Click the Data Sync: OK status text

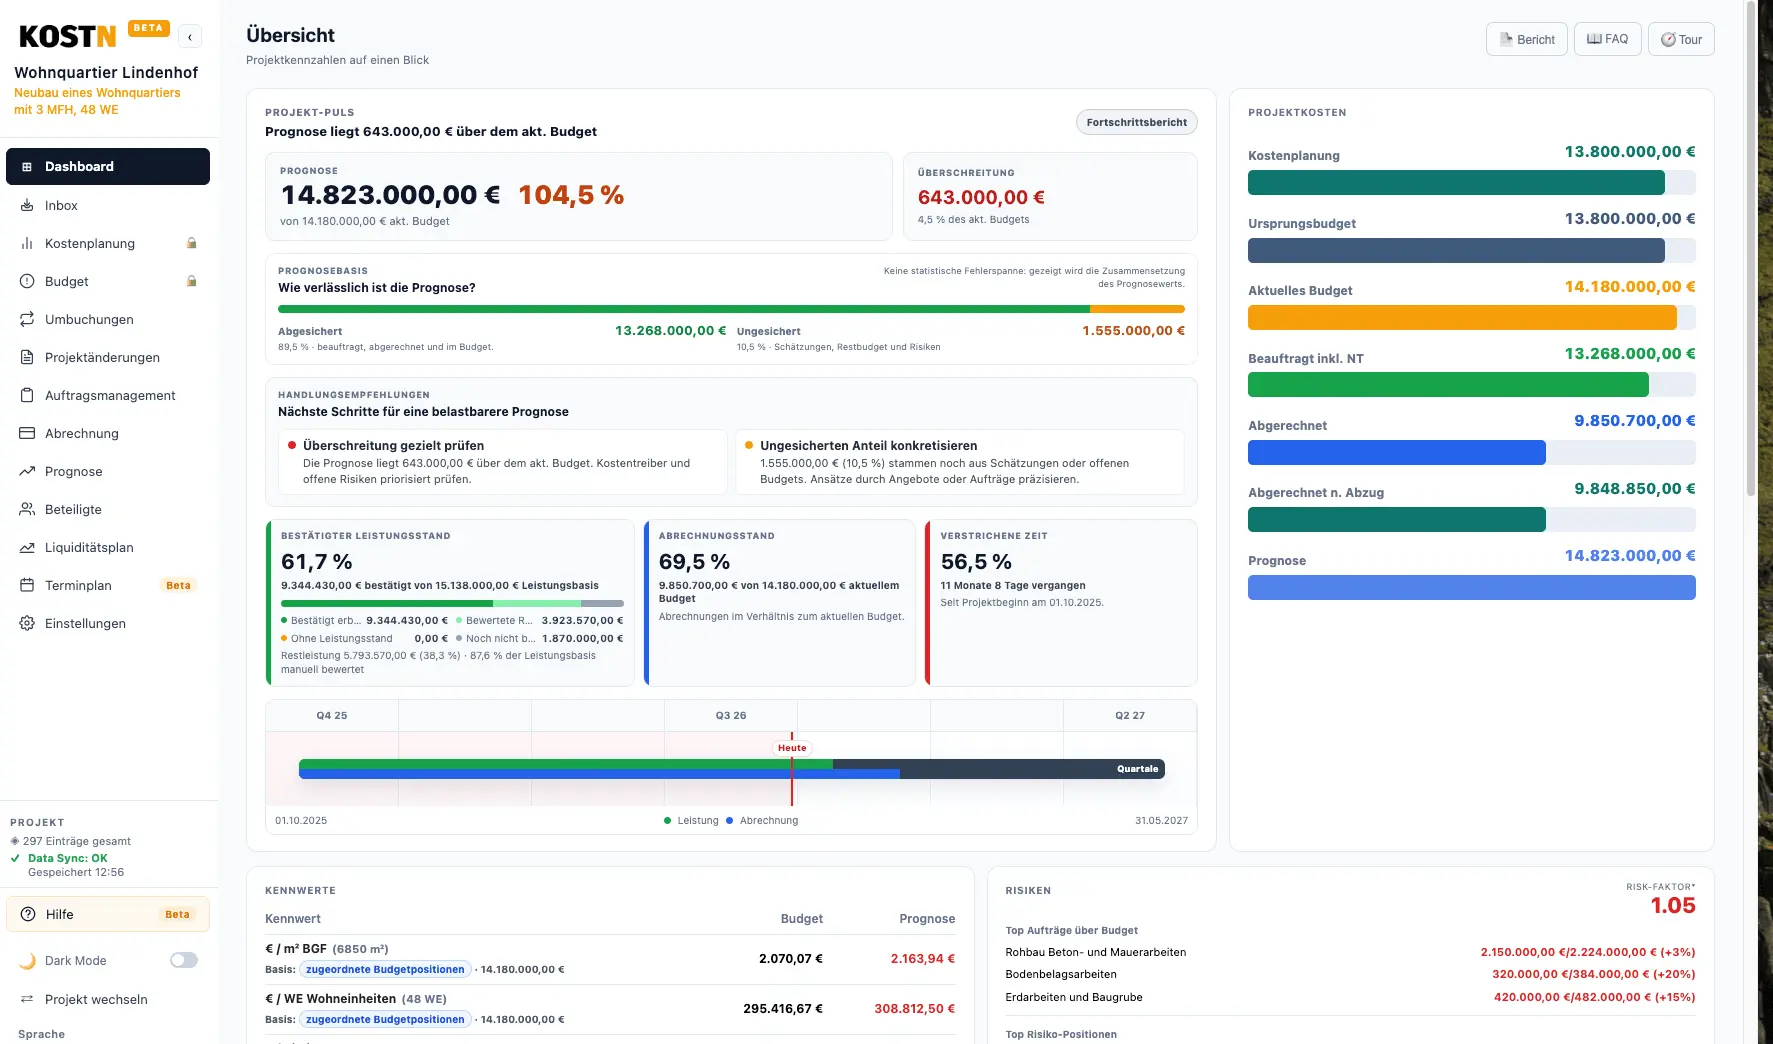(67, 858)
